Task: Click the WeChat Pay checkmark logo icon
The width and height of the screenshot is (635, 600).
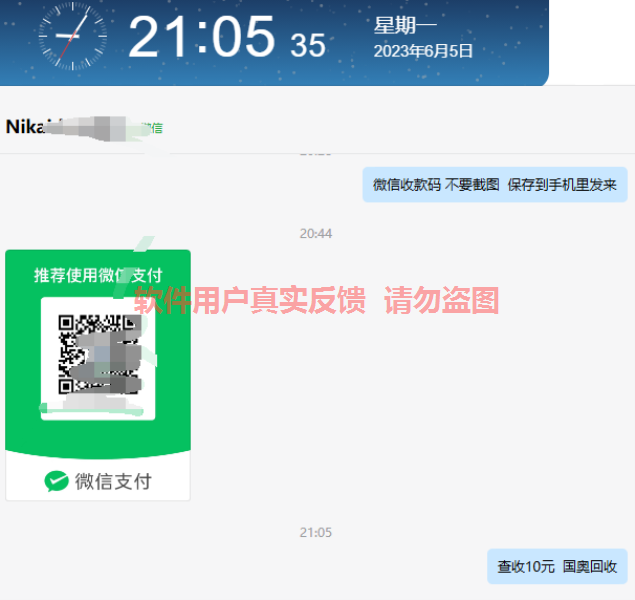Action: pos(56,481)
